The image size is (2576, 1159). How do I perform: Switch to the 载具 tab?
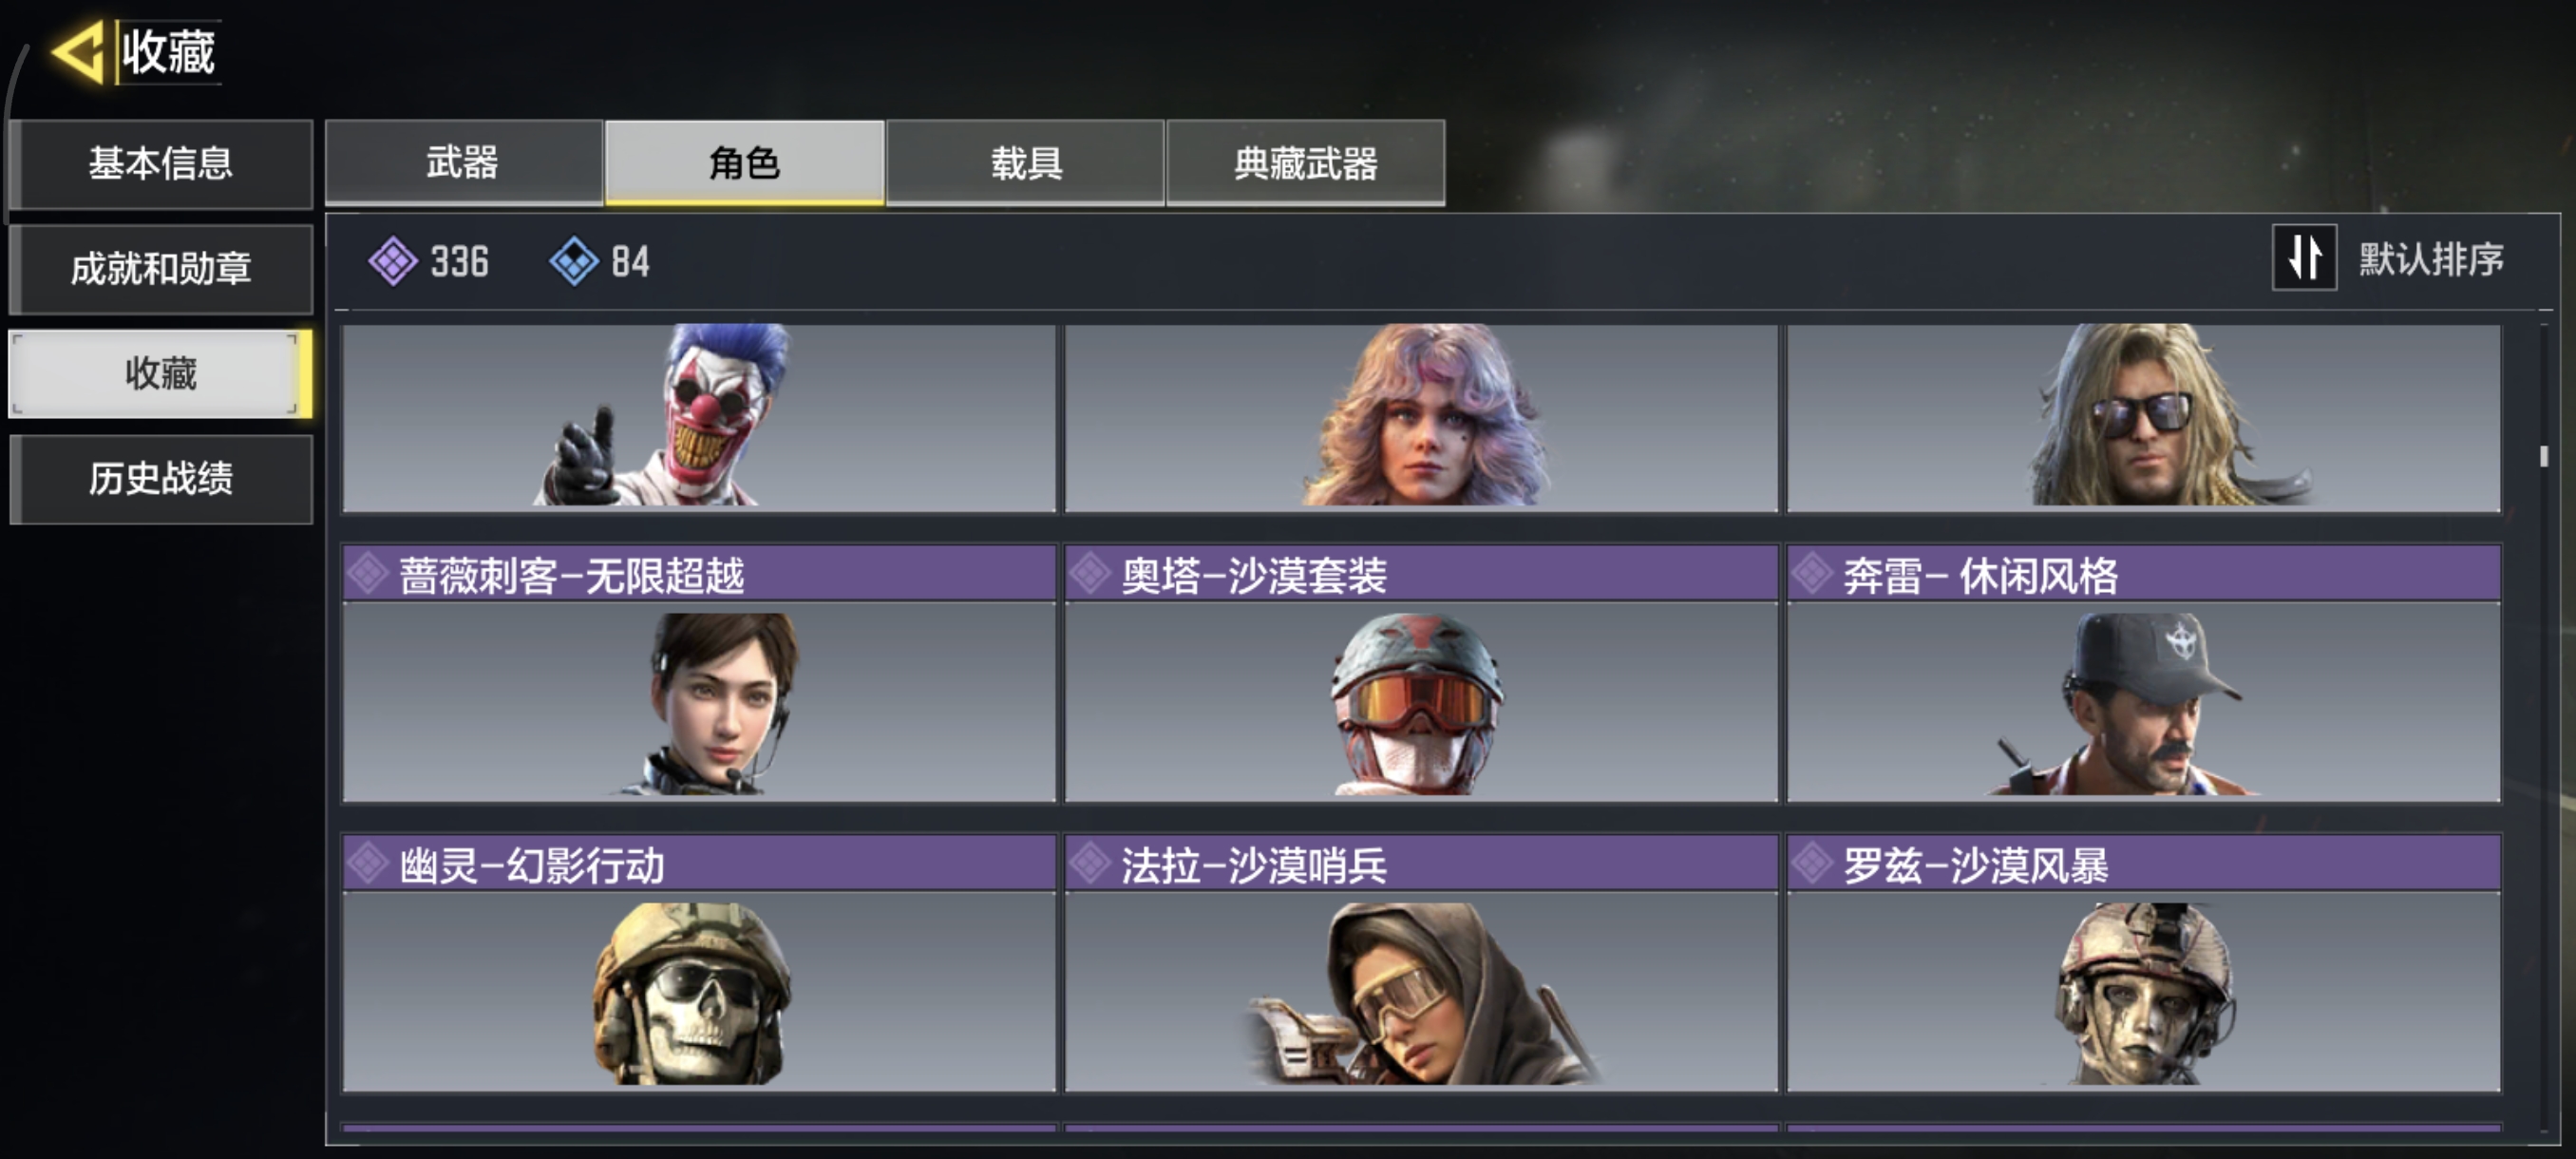[x=1025, y=163]
